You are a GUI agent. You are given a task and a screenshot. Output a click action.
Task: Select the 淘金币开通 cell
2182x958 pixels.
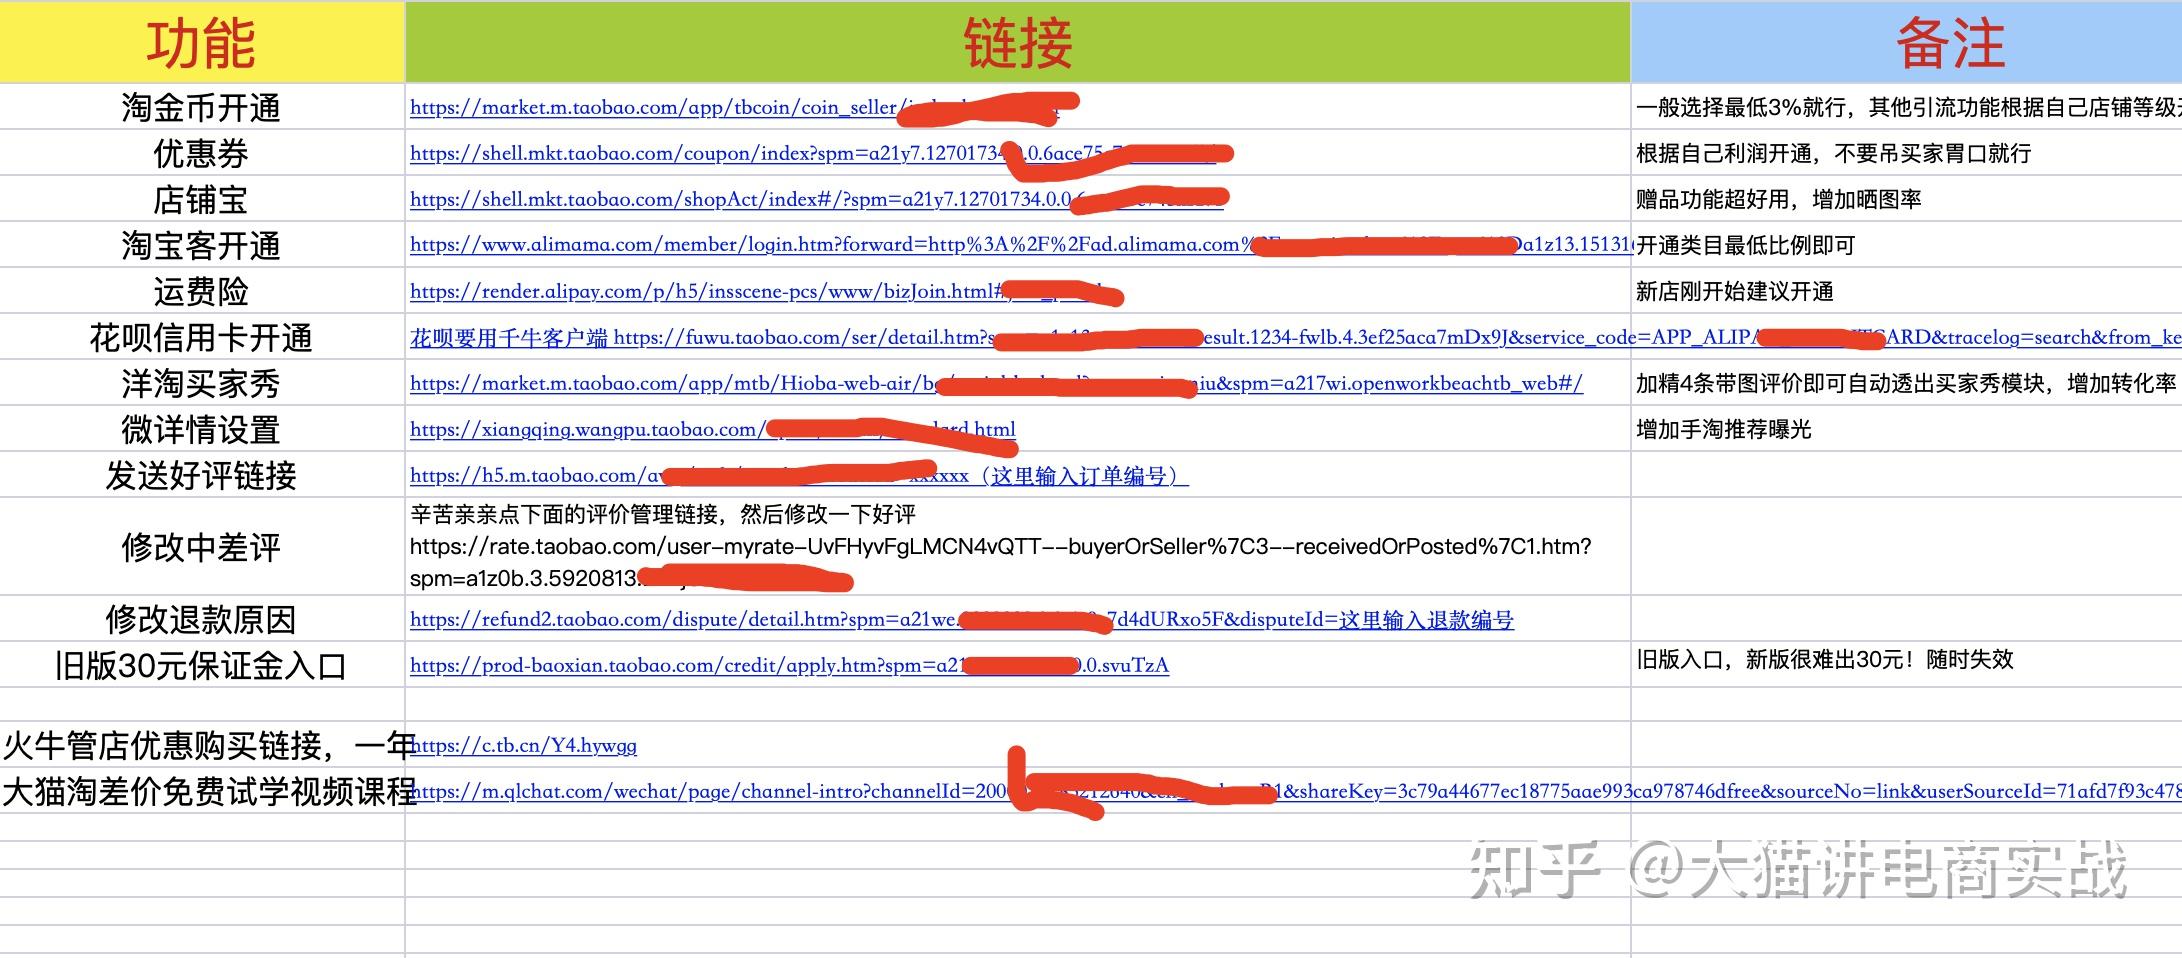pyautogui.click(x=202, y=107)
